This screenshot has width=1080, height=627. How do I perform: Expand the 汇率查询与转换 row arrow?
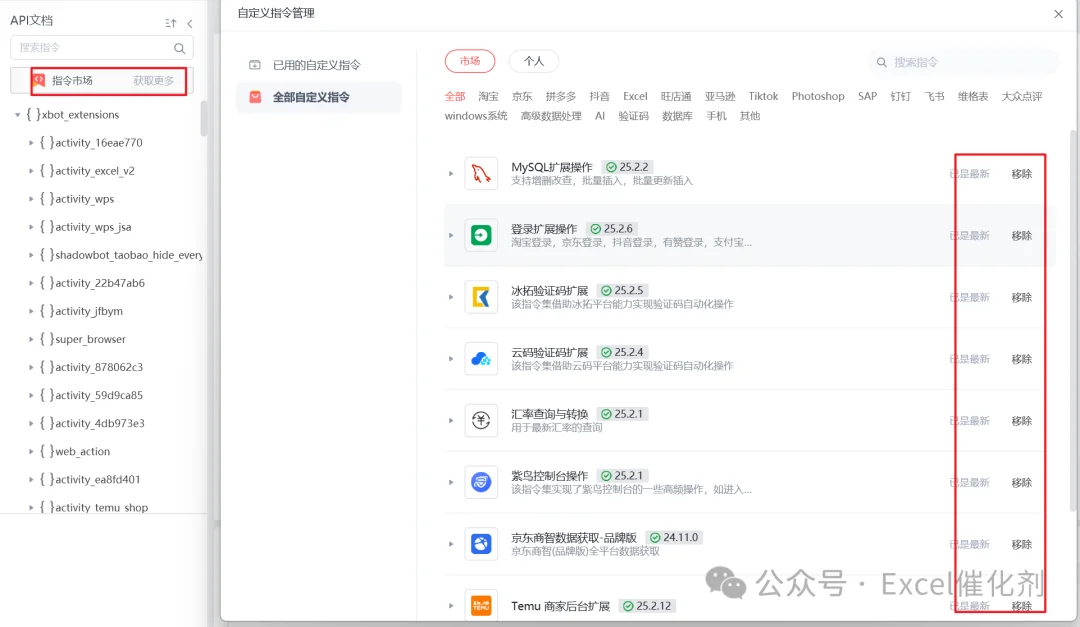[451, 420]
